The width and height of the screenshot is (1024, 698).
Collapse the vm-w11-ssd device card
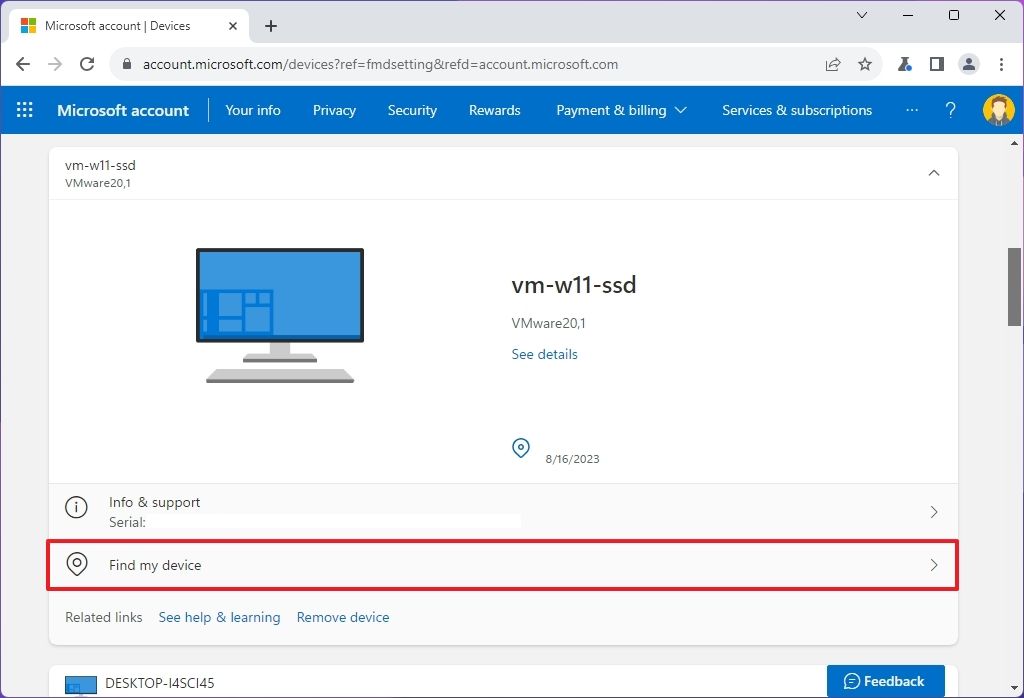click(933, 172)
